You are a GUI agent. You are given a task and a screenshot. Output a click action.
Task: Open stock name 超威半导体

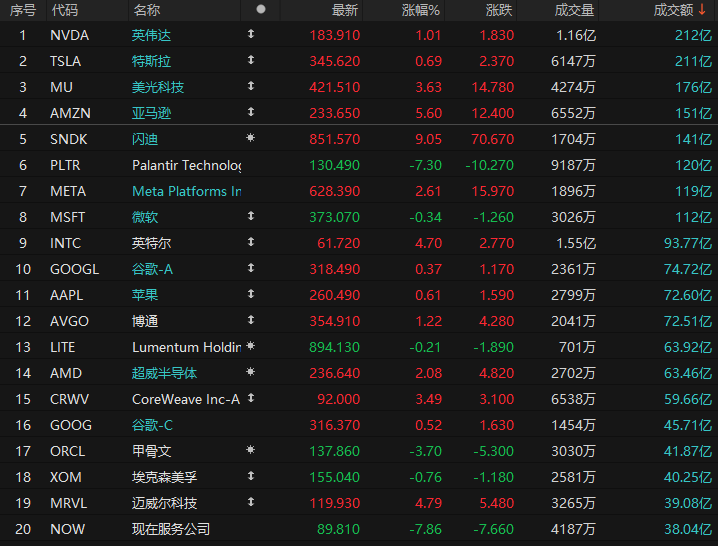tap(164, 373)
